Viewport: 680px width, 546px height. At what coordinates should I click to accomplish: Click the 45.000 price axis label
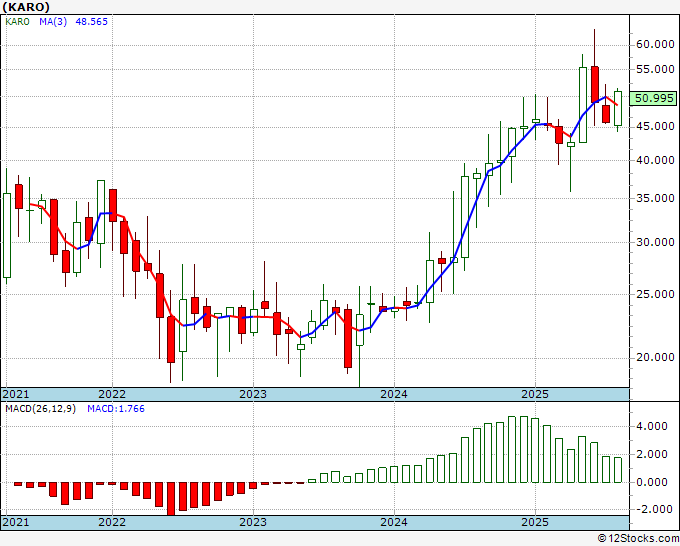tap(655, 126)
